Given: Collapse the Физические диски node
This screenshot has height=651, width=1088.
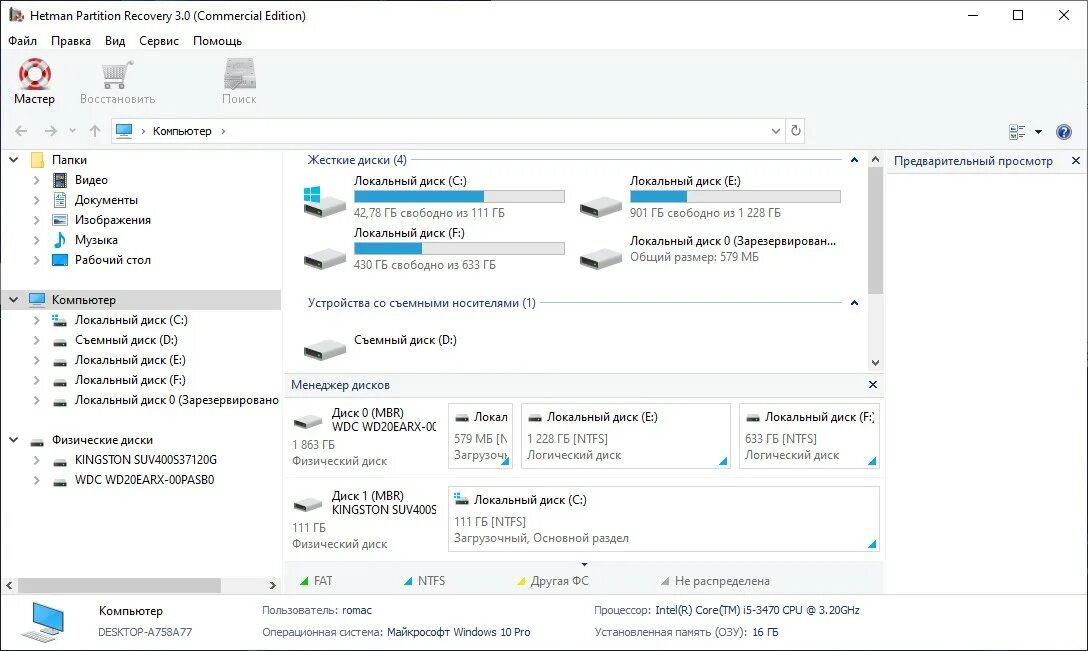Looking at the screenshot, I should pyautogui.click(x=13, y=440).
